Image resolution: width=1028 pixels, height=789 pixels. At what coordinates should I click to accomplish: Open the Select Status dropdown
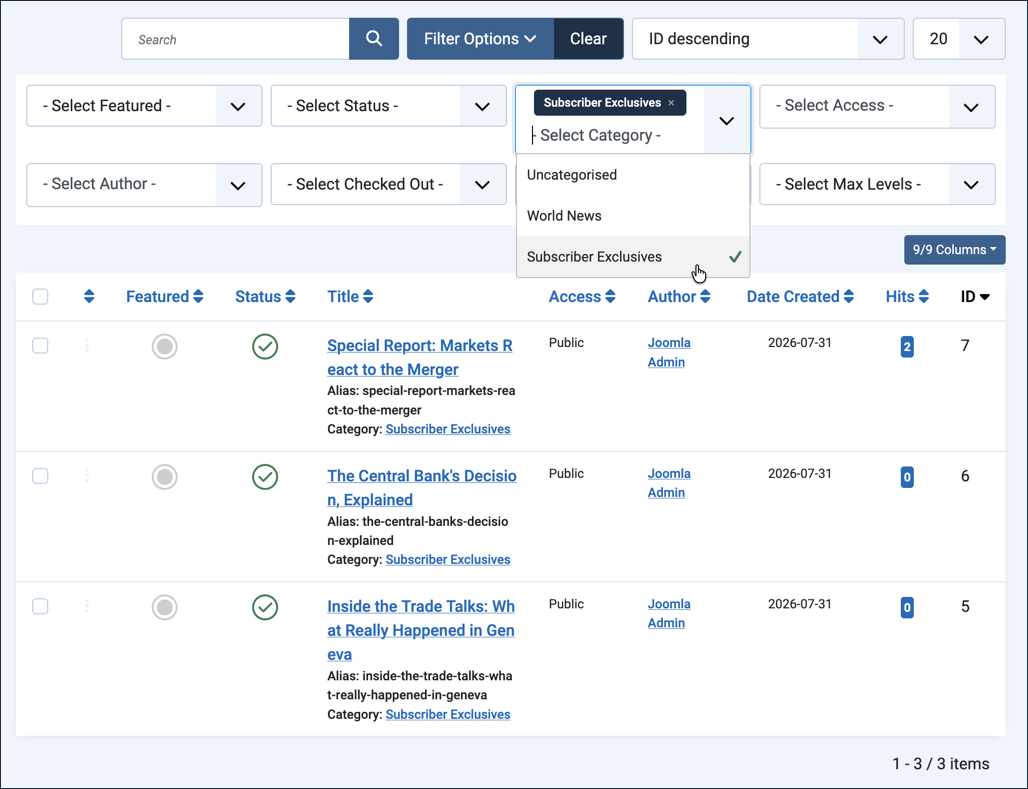pyautogui.click(x=388, y=106)
